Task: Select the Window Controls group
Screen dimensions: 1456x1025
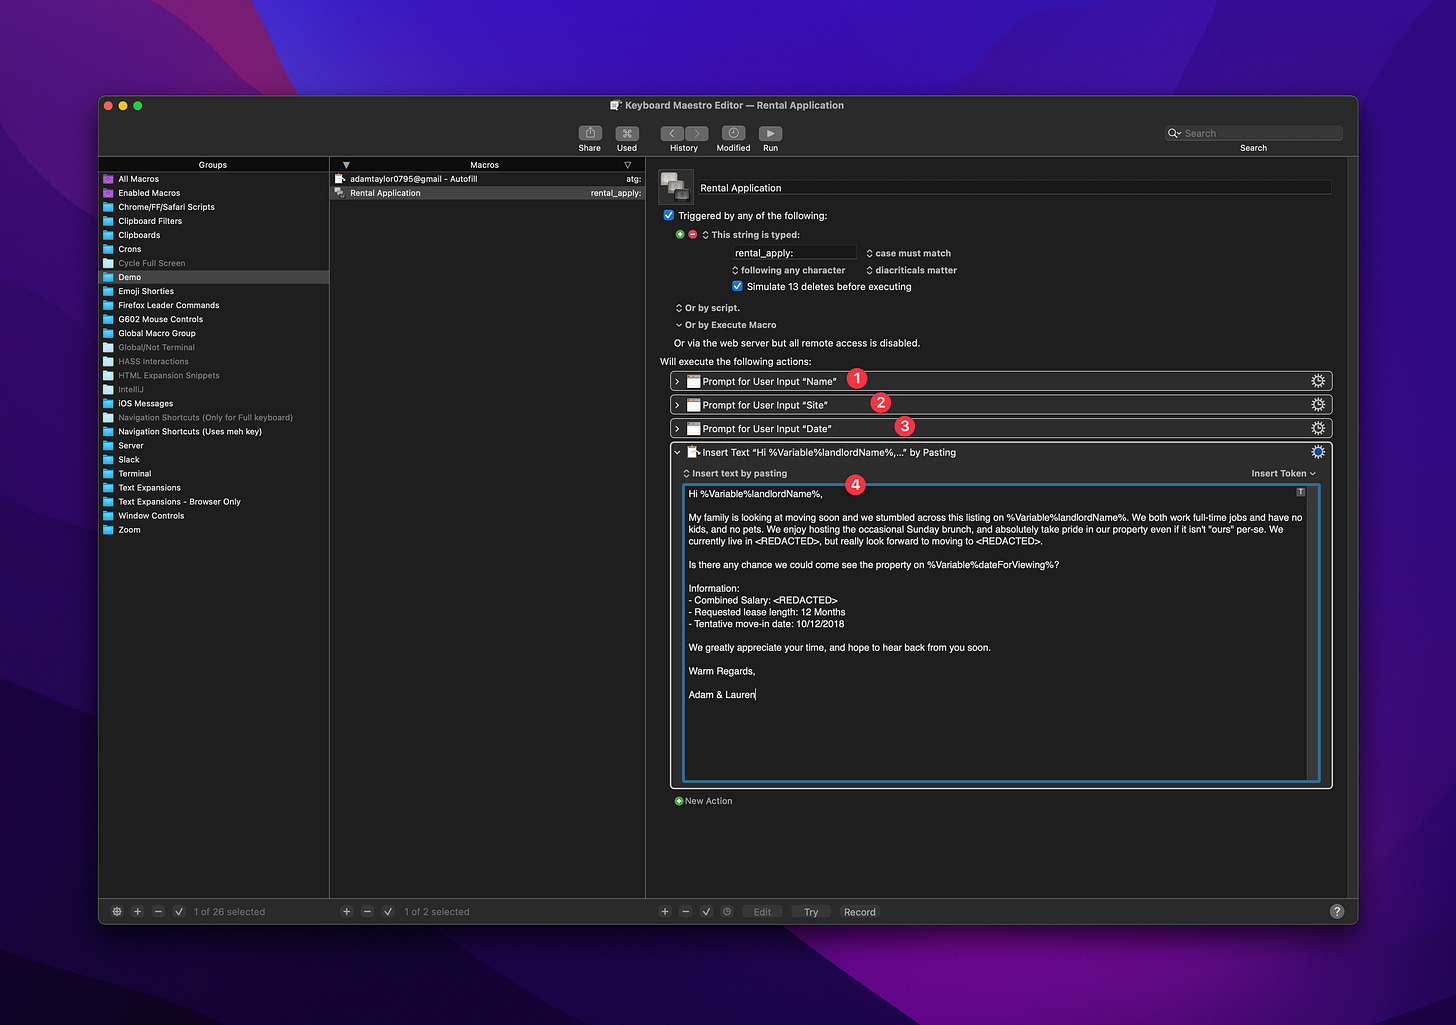Action: (214, 516)
